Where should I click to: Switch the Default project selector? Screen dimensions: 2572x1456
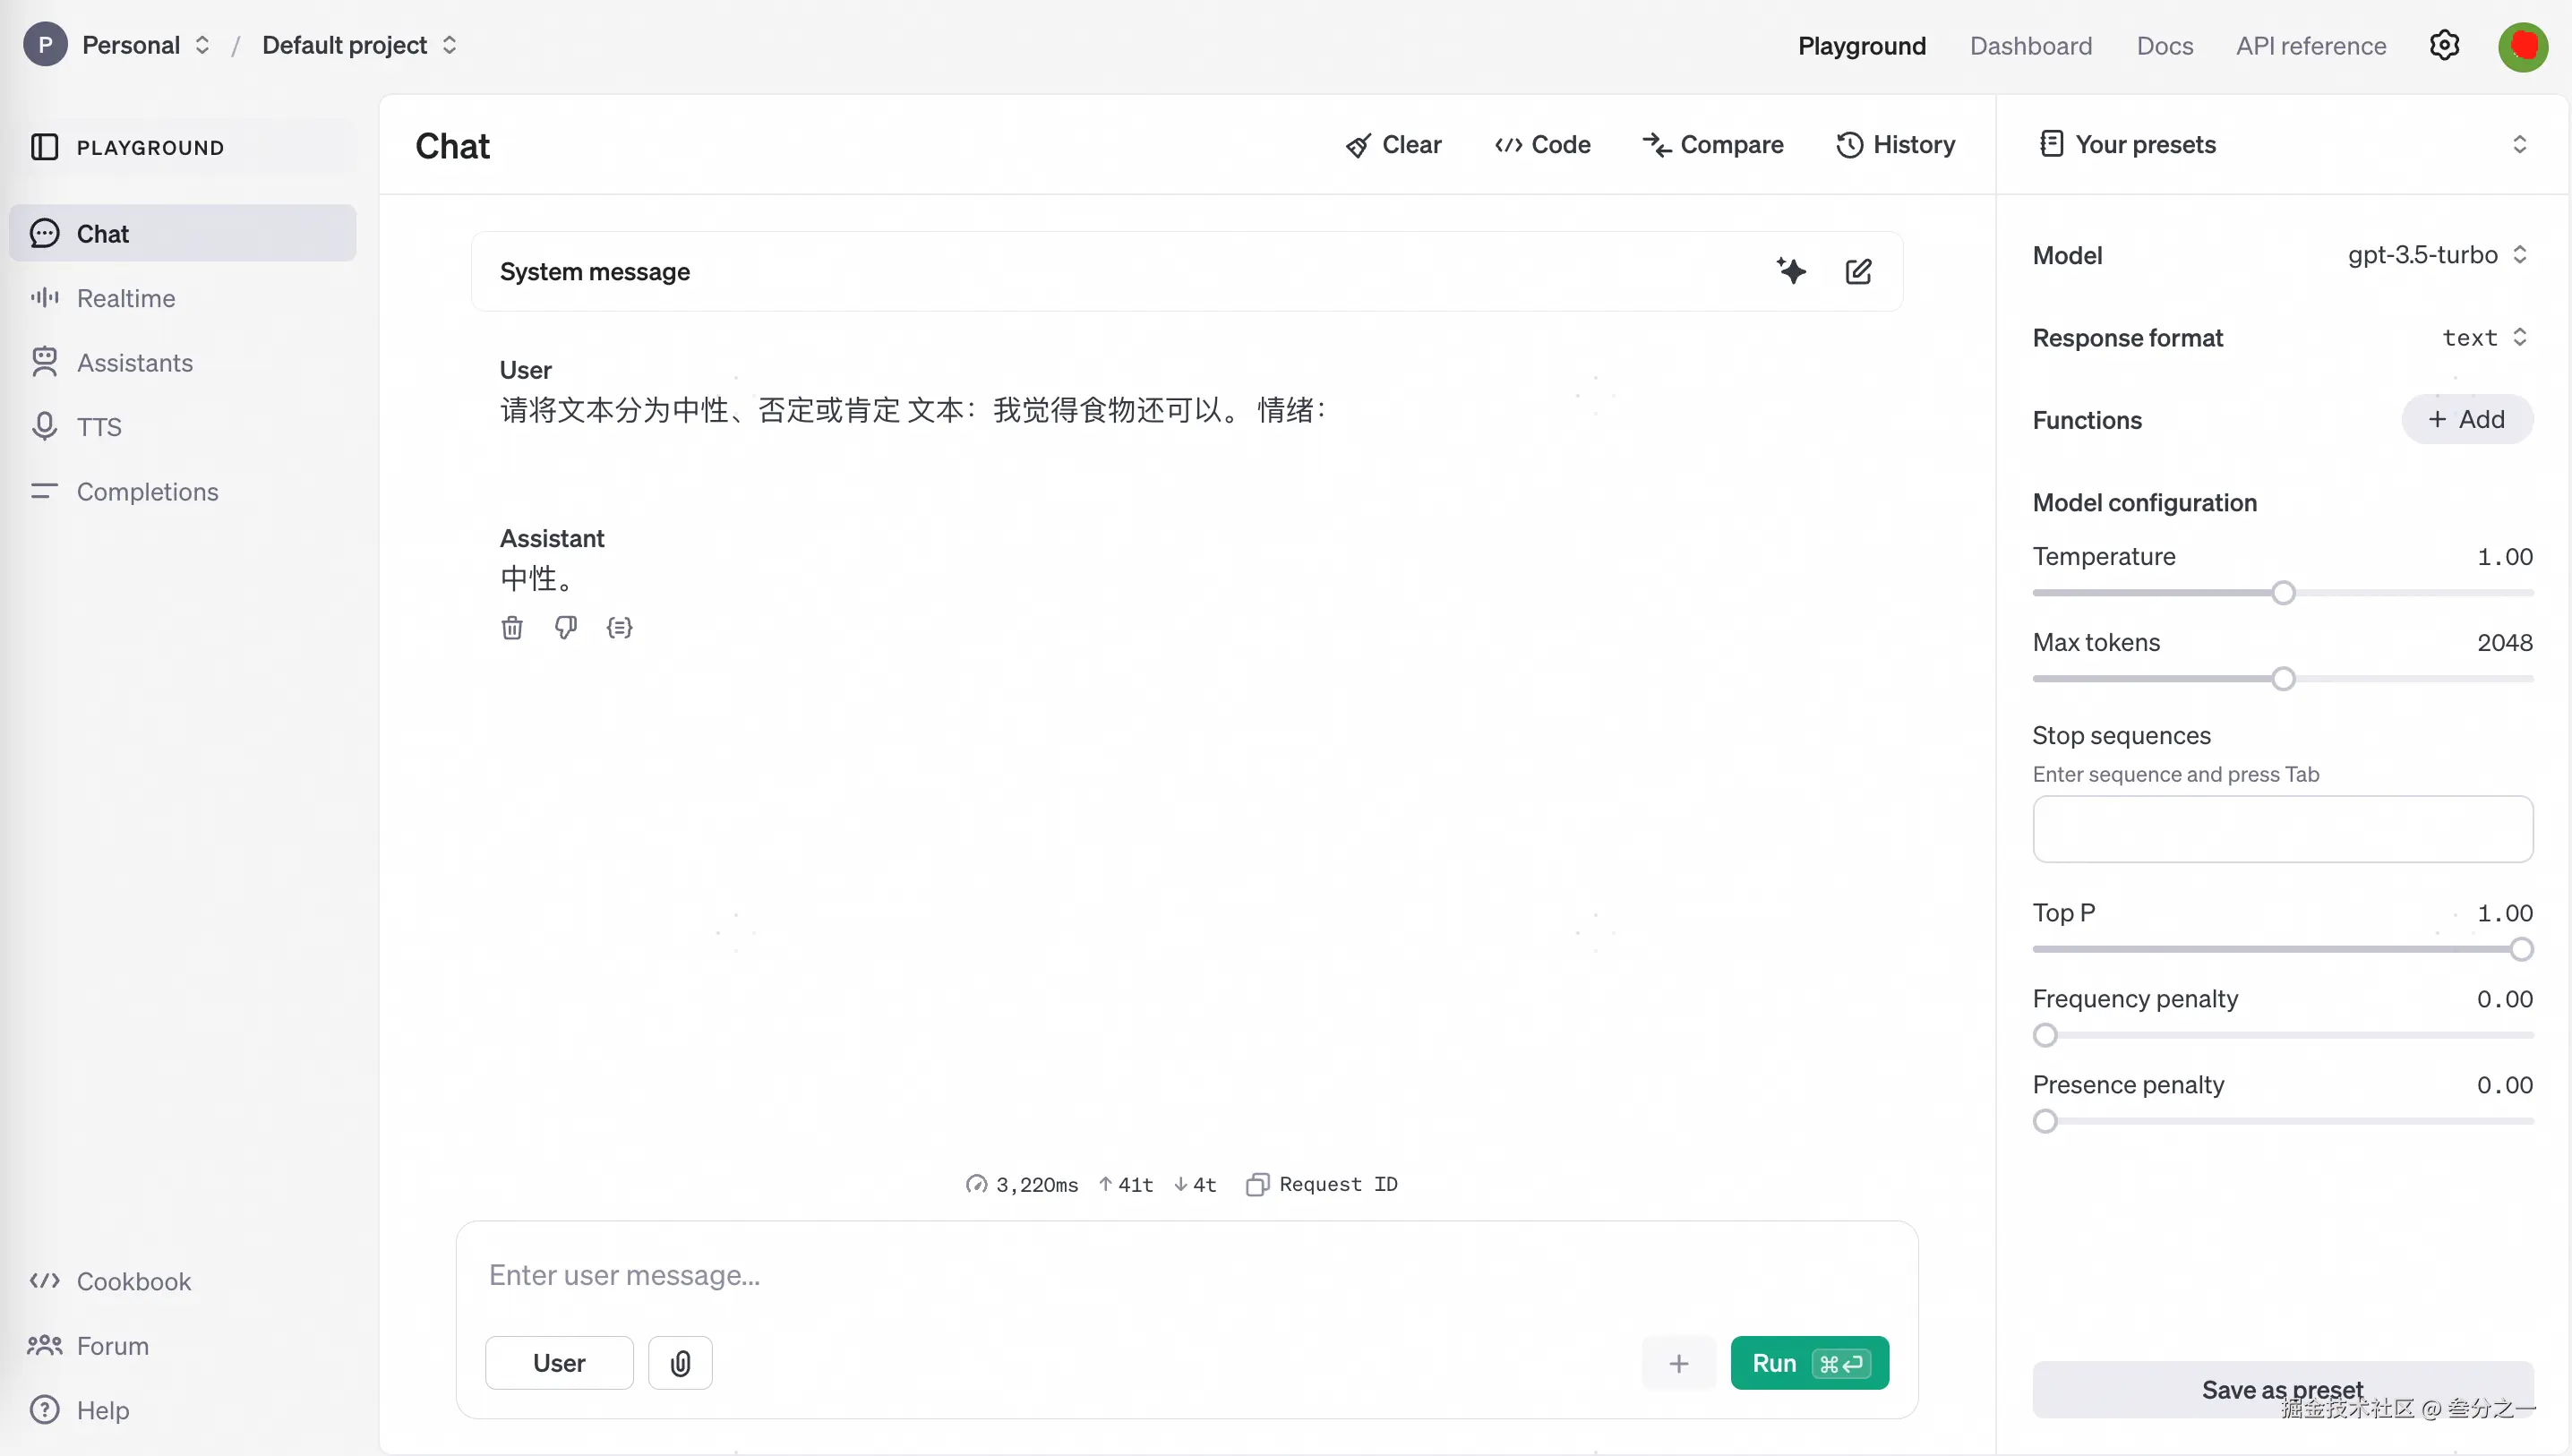tap(359, 46)
